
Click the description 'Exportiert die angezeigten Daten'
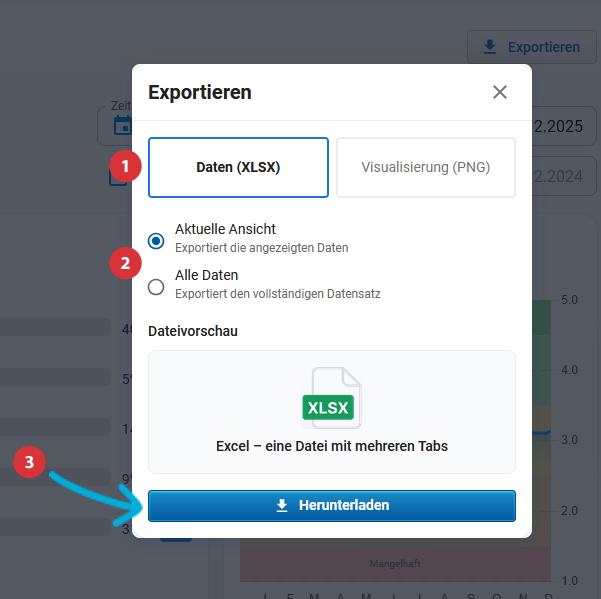coord(261,247)
